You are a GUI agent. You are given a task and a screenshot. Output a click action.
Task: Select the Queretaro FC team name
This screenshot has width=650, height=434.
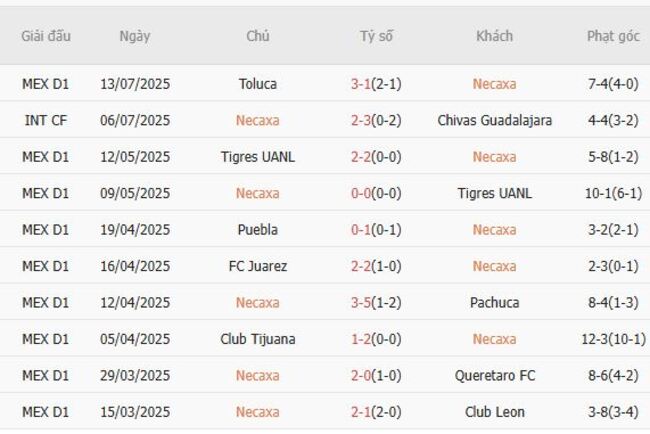point(494,375)
